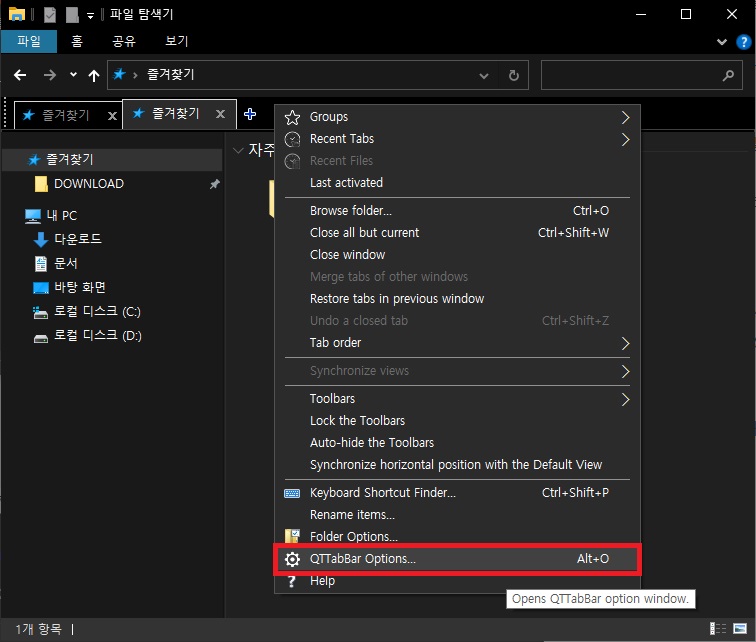Open Tab order submenu
Viewport: 756px width, 642px height.
click(457, 343)
